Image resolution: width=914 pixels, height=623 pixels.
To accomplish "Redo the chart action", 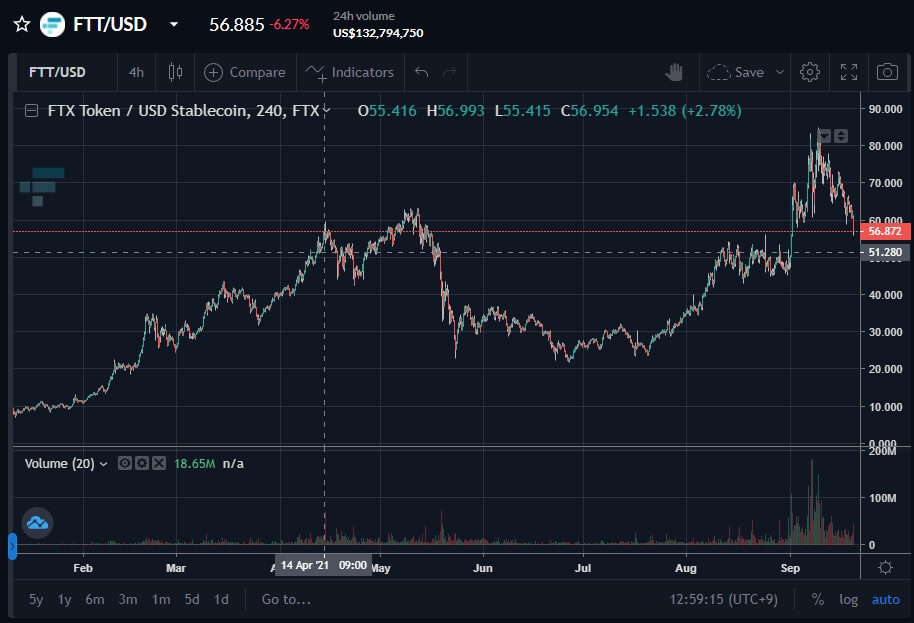I will click(449, 72).
